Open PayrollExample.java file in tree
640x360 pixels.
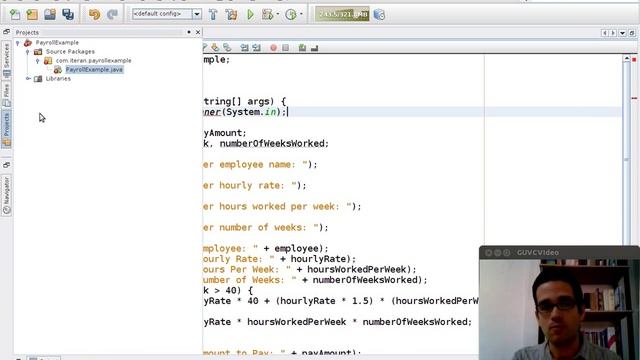(94, 69)
